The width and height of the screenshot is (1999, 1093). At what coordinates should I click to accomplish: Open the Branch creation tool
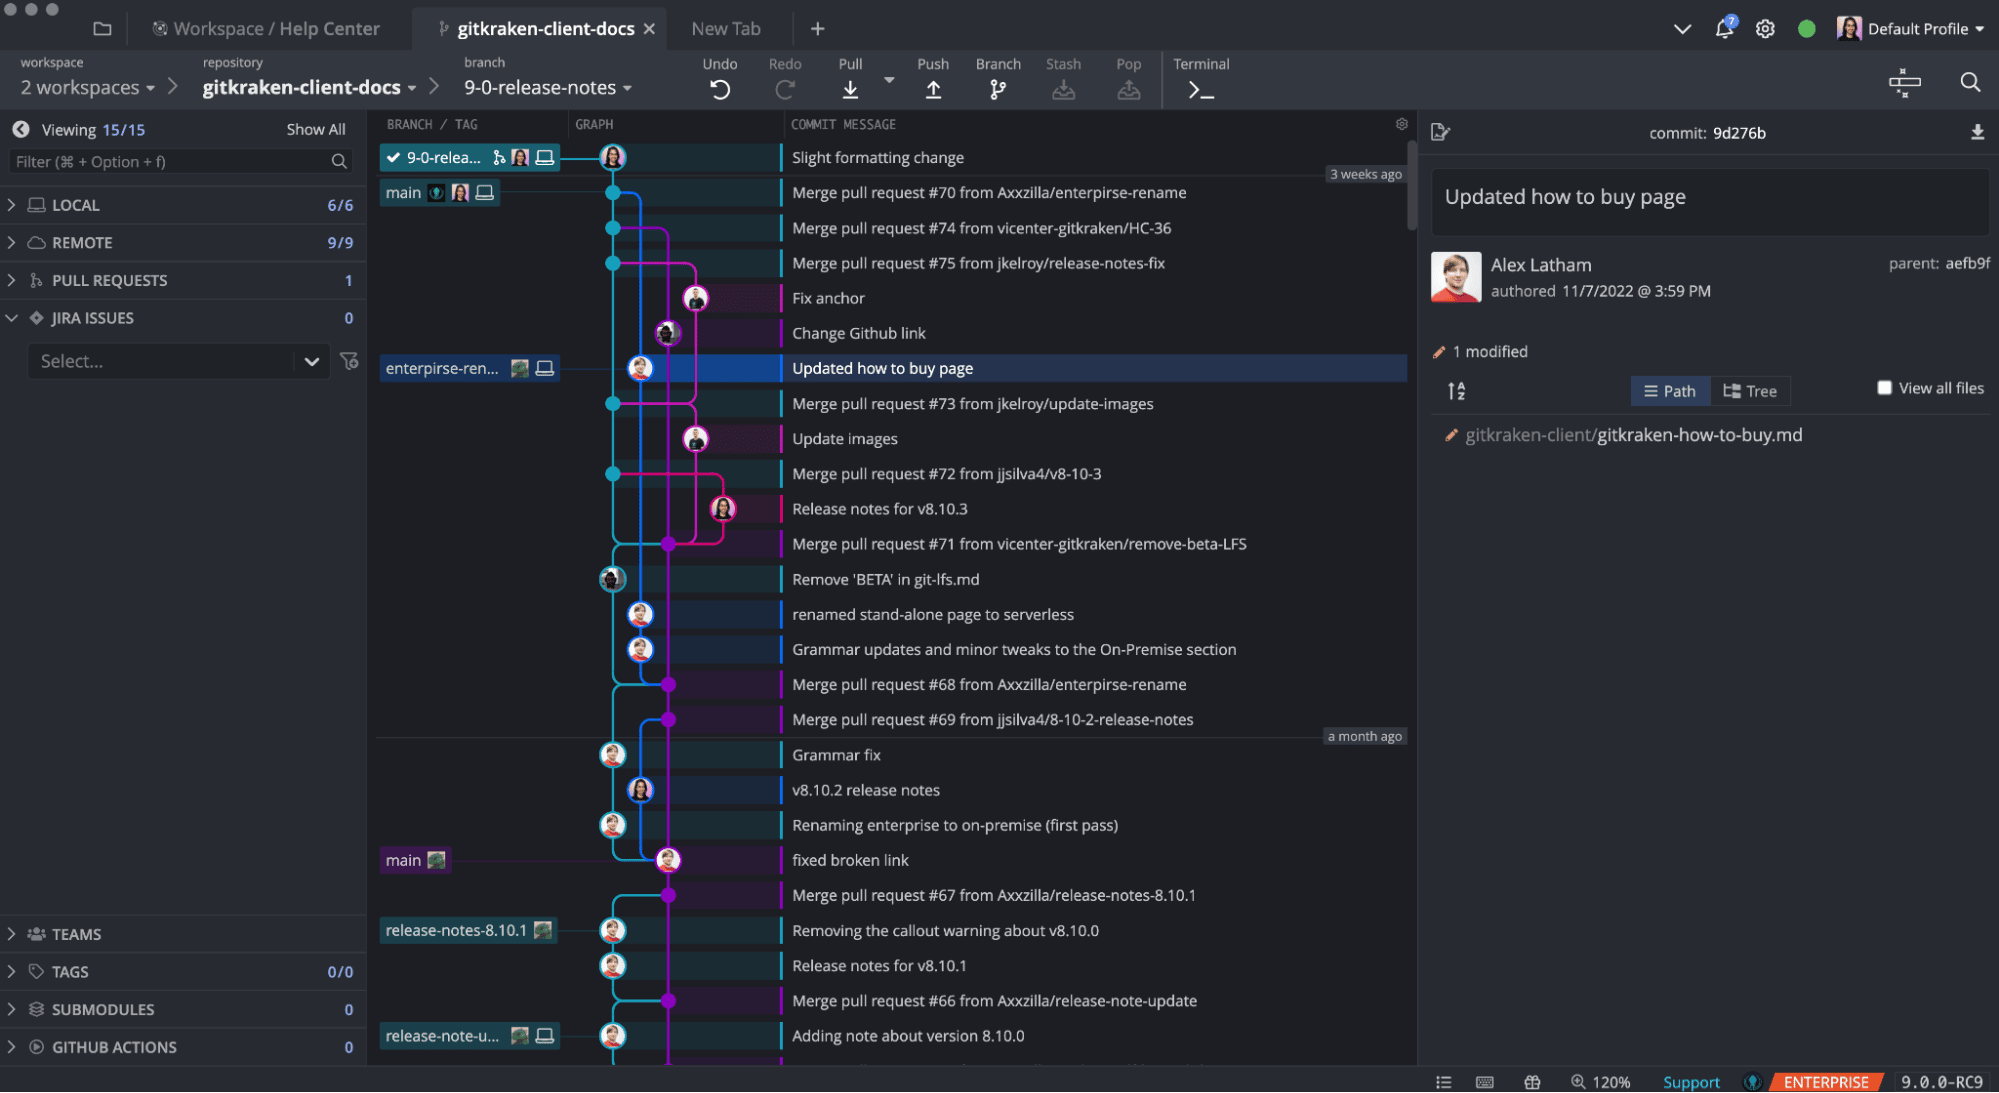997,88
